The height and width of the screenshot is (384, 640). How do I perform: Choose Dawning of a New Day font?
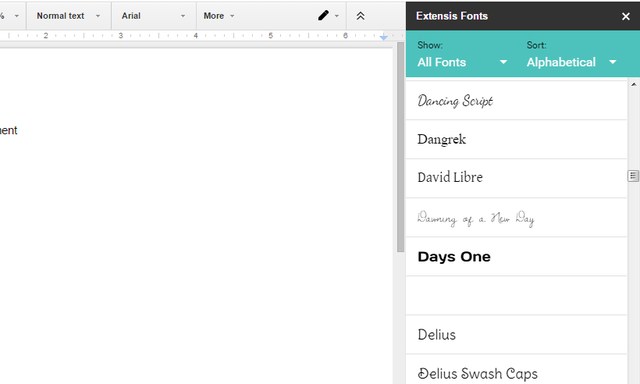tap(516, 218)
